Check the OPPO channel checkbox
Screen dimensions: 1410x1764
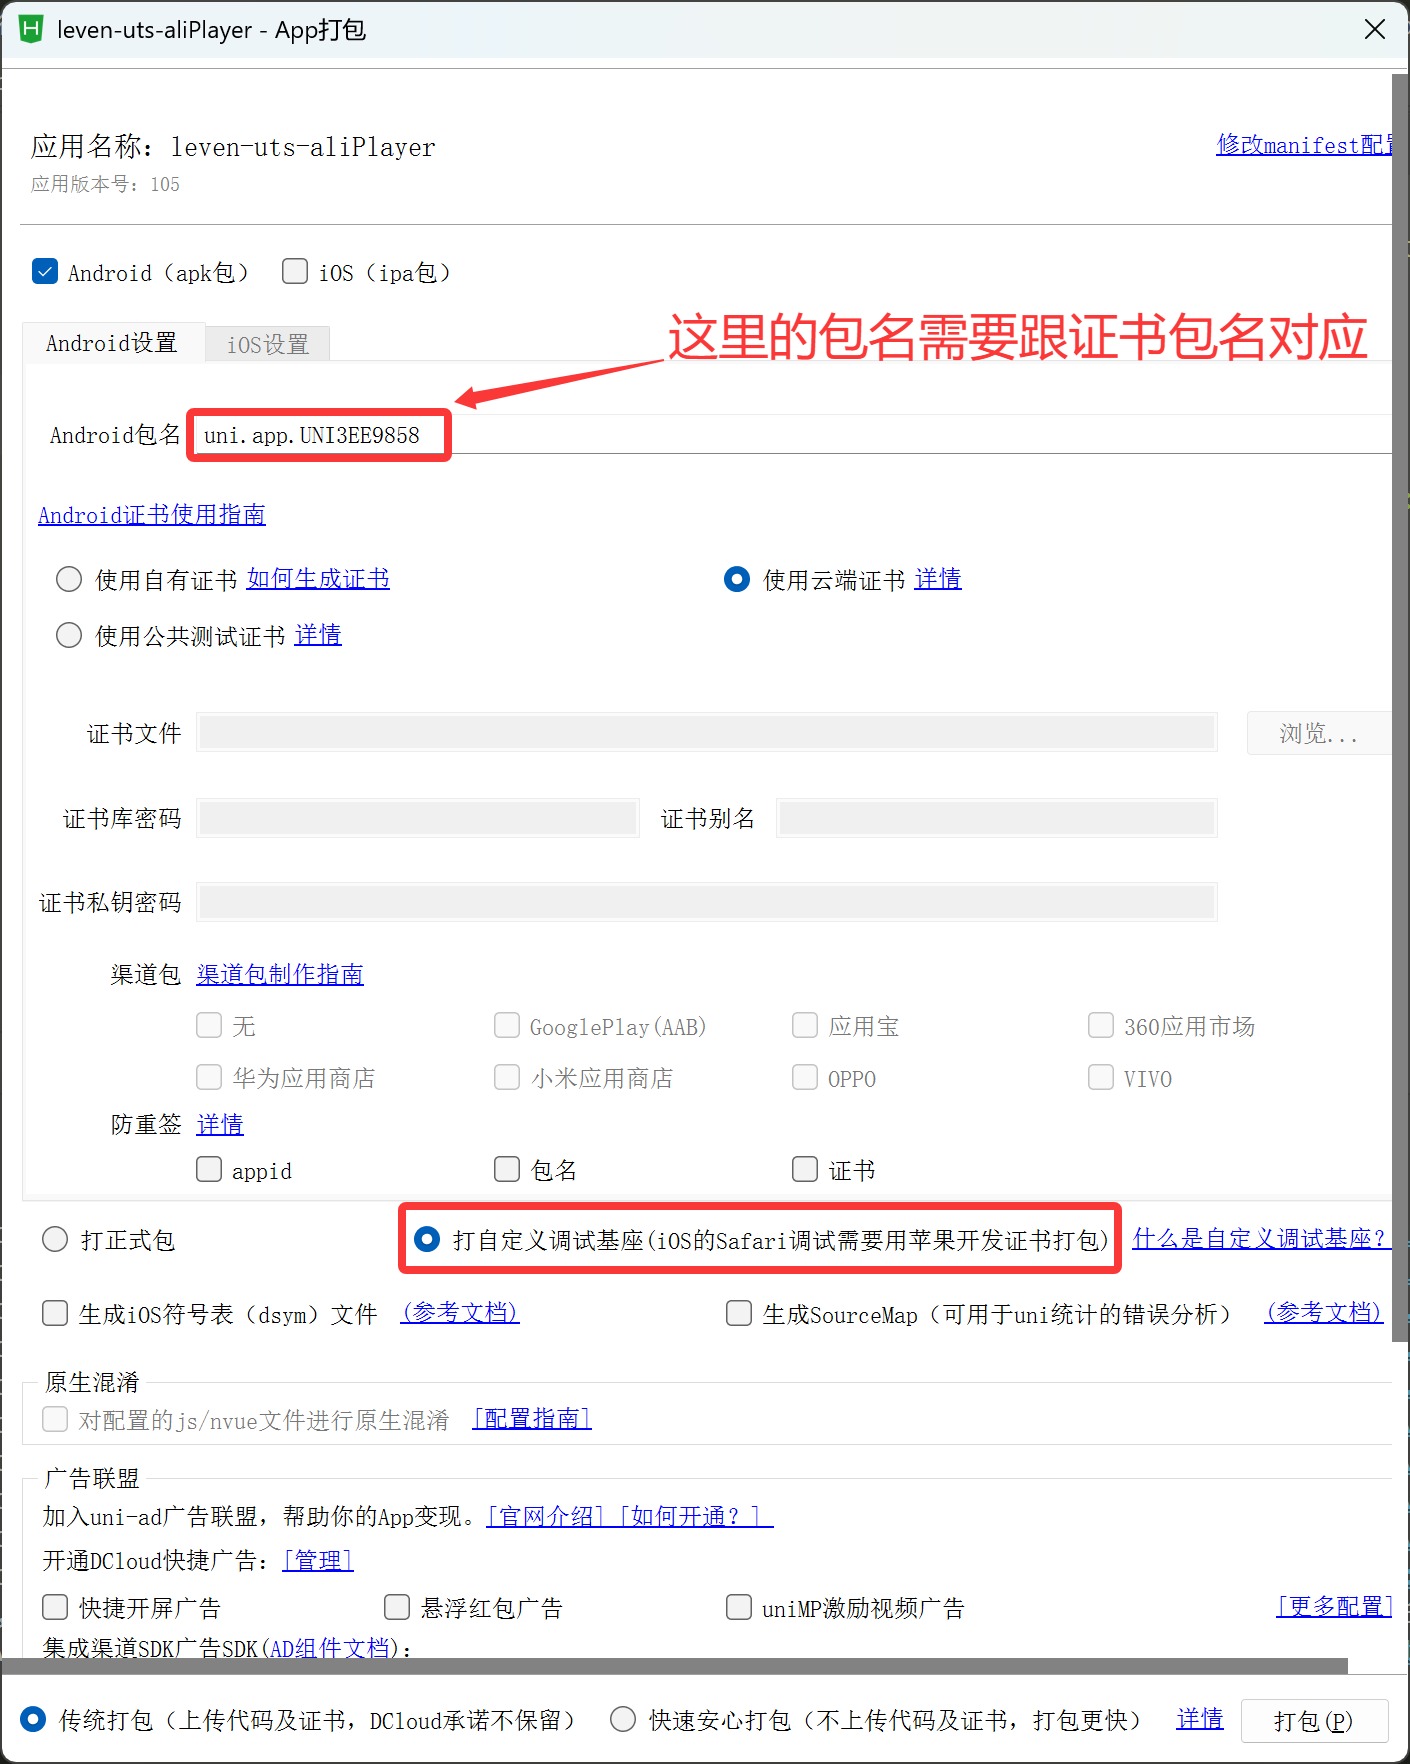805,1077
